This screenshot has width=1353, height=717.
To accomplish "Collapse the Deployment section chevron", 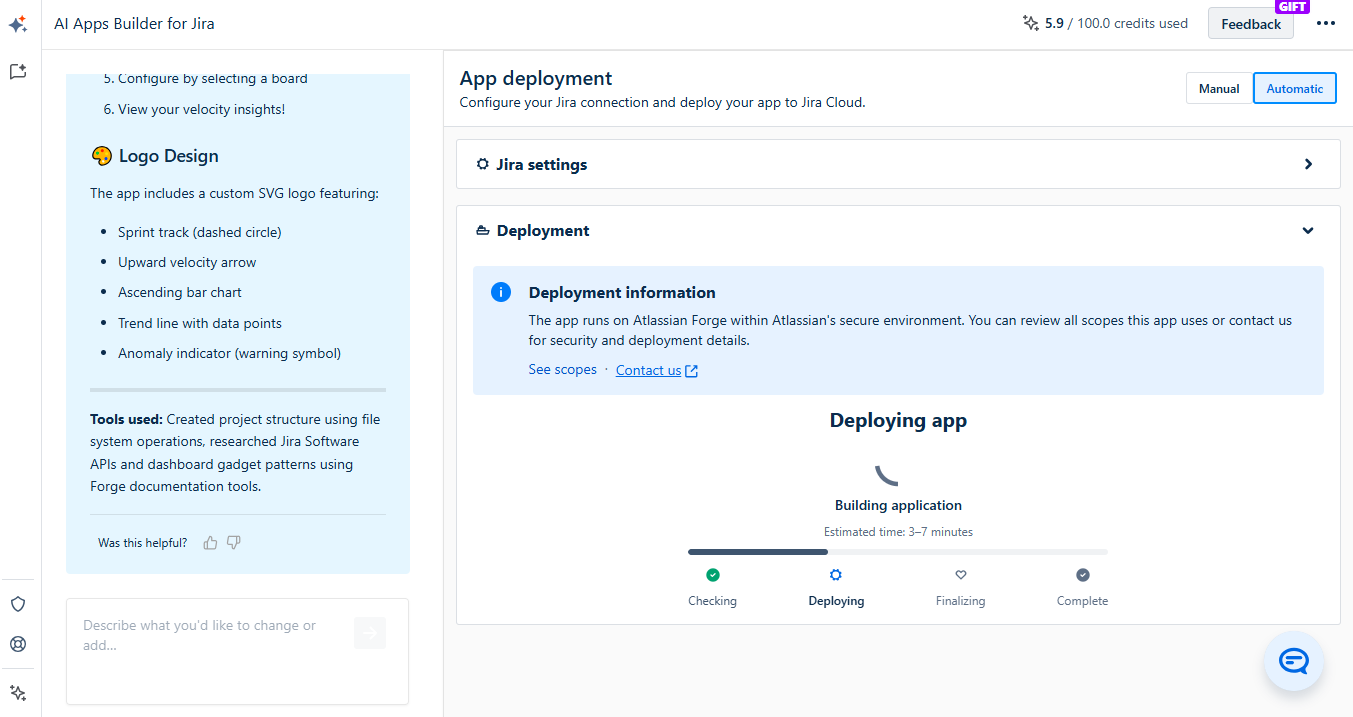I will pos(1308,231).
